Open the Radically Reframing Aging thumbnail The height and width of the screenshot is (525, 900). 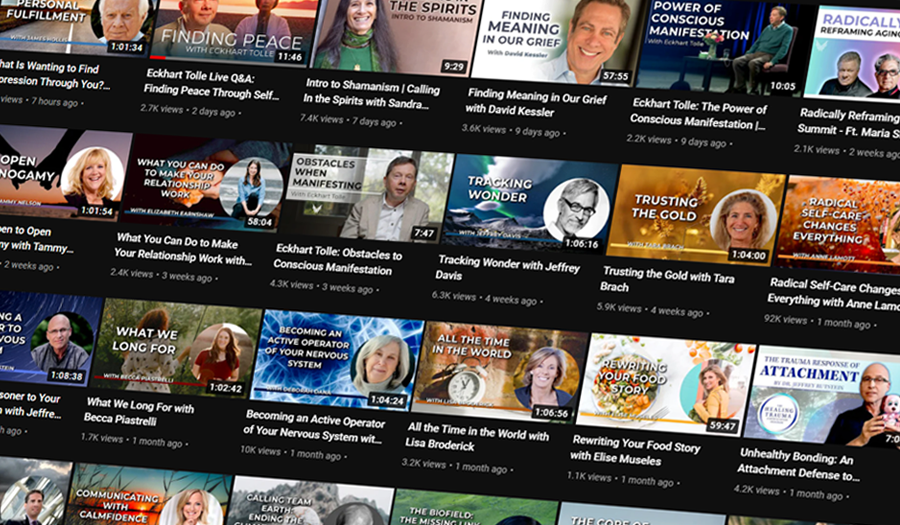[x=853, y=53]
